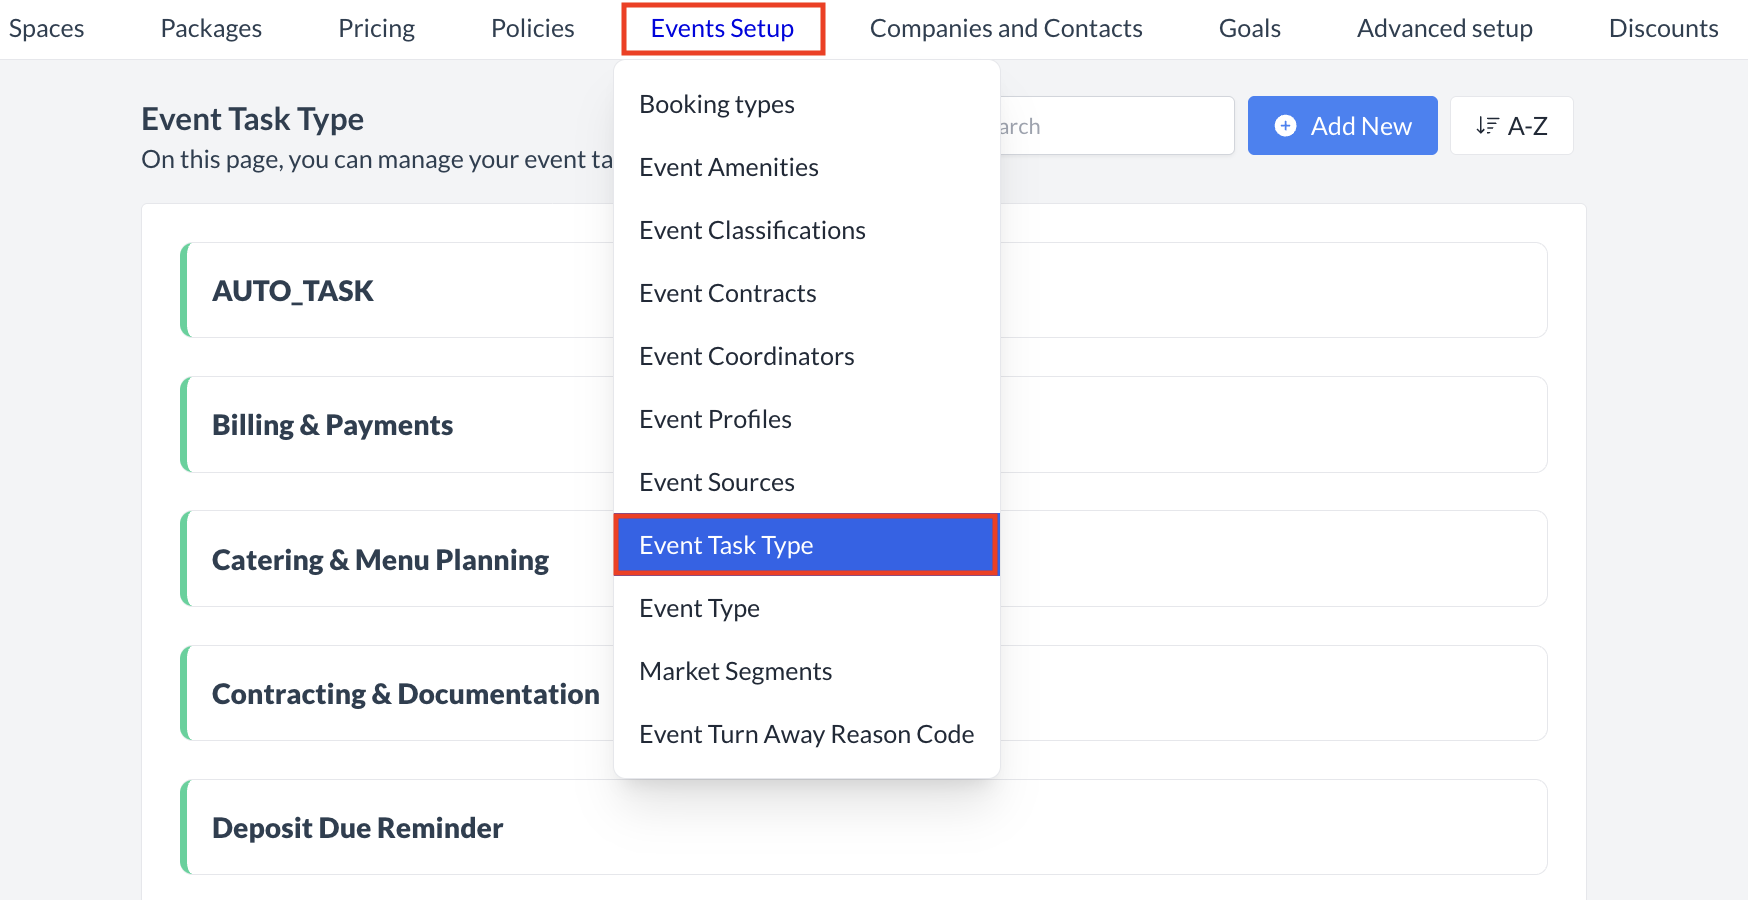Open the Discounts section
This screenshot has width=1748, height=900.
click(1662, 28)
